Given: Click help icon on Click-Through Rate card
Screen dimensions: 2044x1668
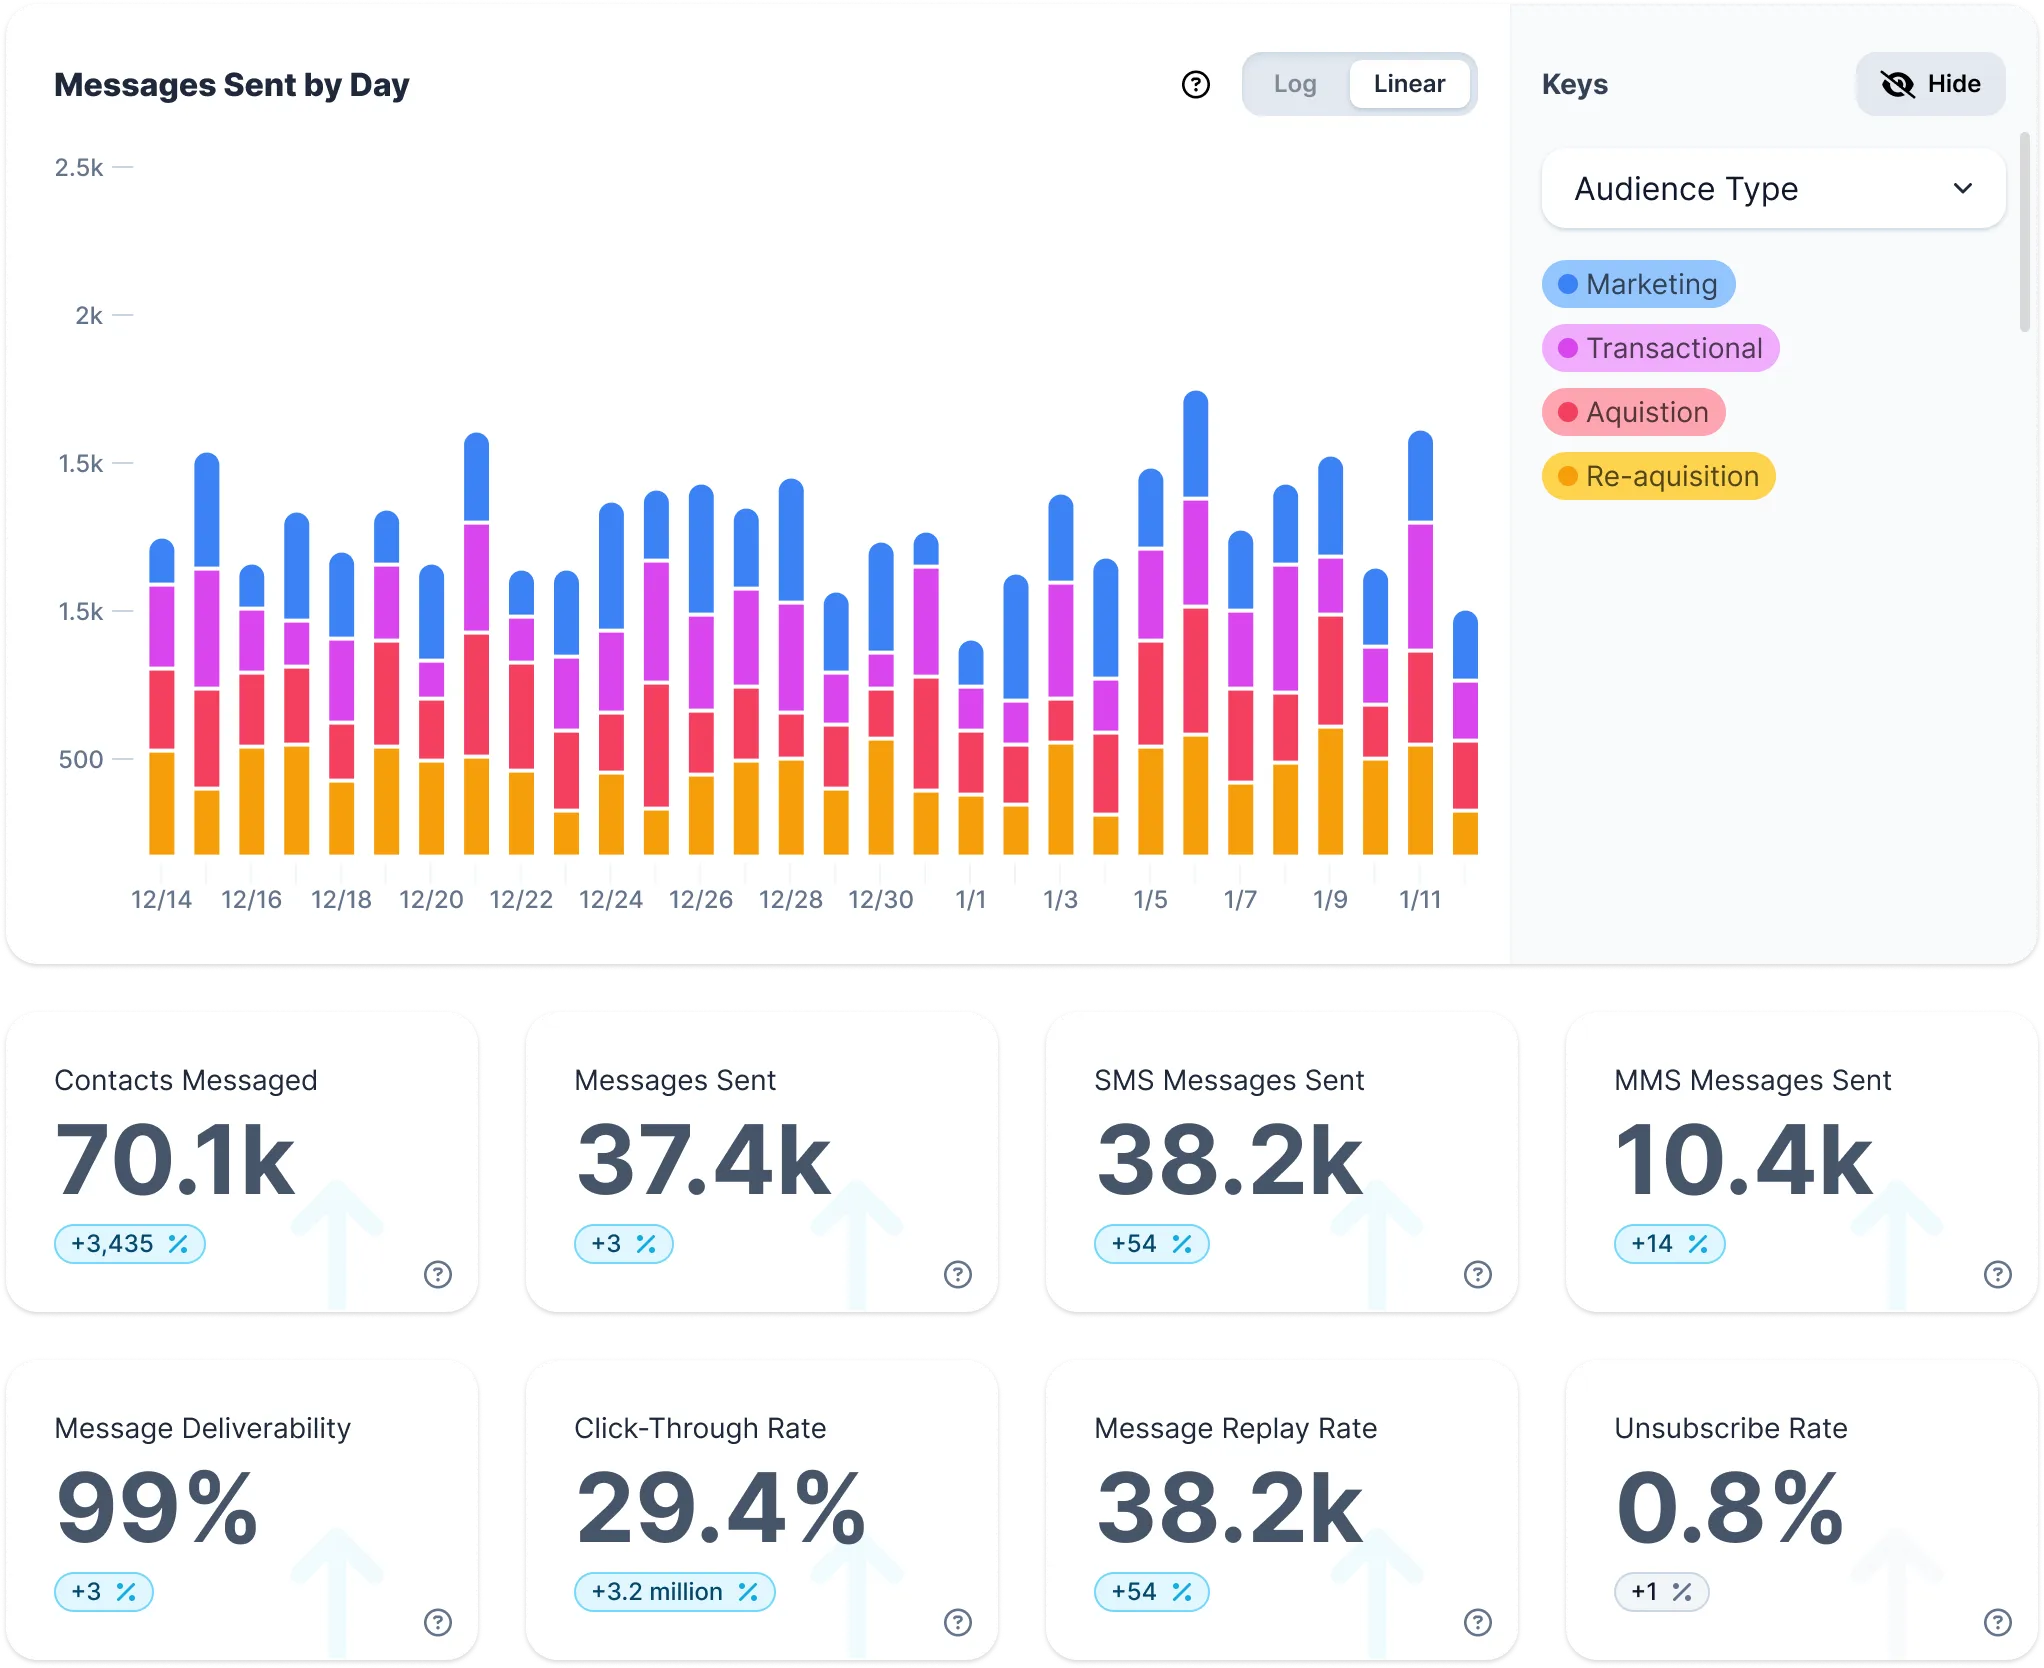Looking at the screenshot, I should click(957, 1622).
